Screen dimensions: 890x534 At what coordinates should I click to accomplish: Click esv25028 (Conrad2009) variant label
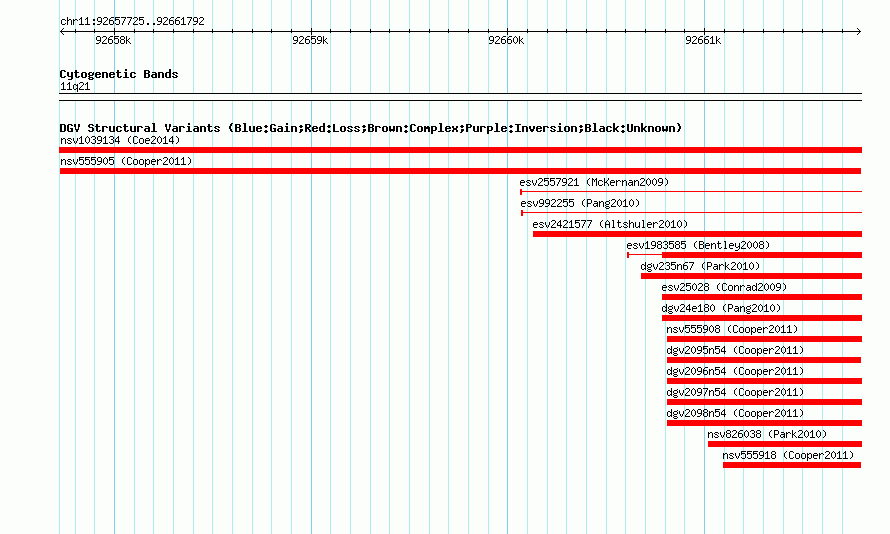click(724, 287)
